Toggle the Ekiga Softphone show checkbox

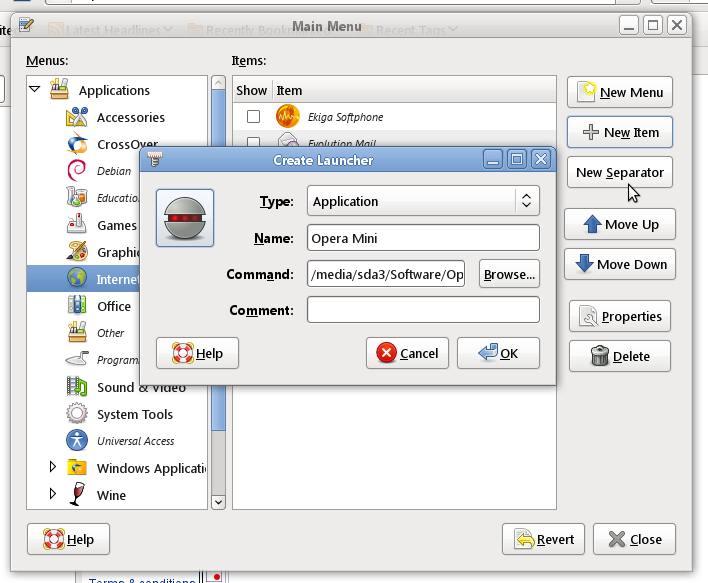click(253, 117)
